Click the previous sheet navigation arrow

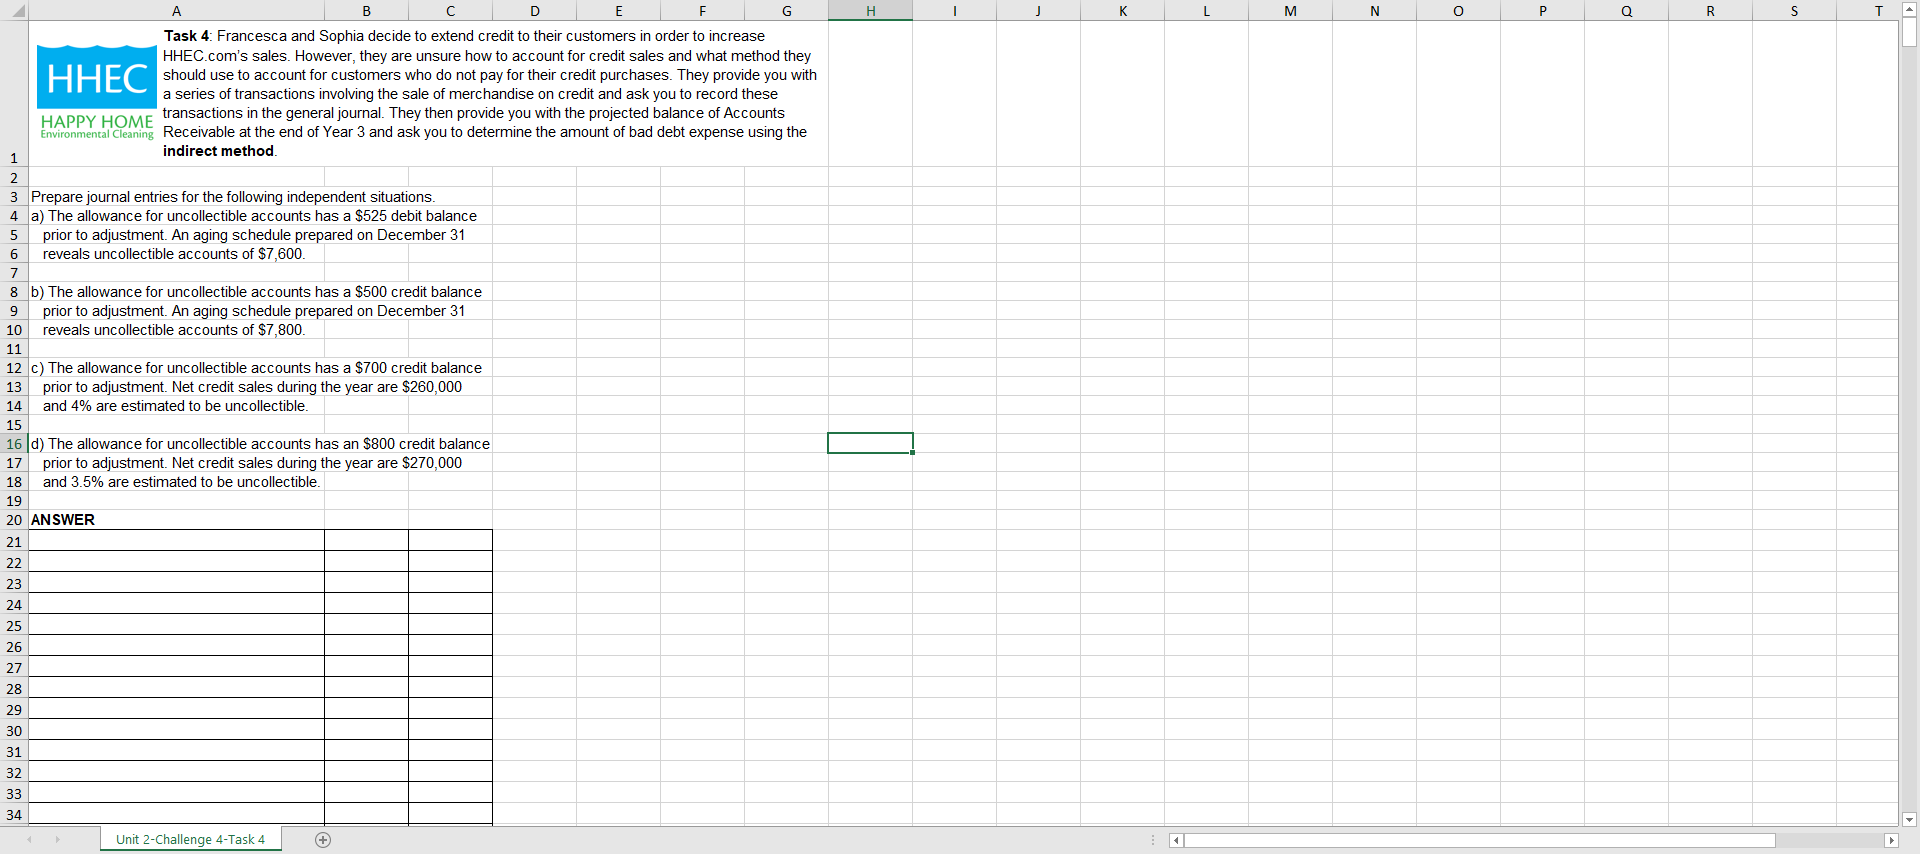[30, 840]
